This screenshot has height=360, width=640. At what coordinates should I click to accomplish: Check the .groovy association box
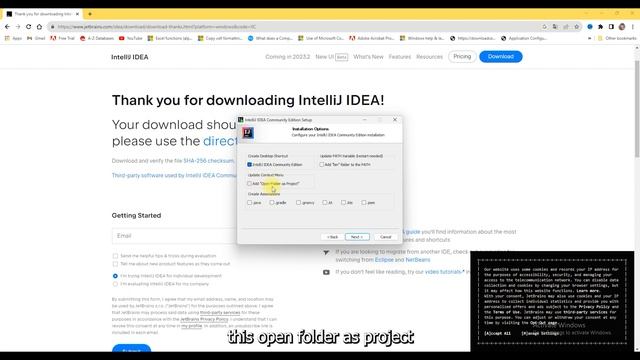tap(298, 202)
